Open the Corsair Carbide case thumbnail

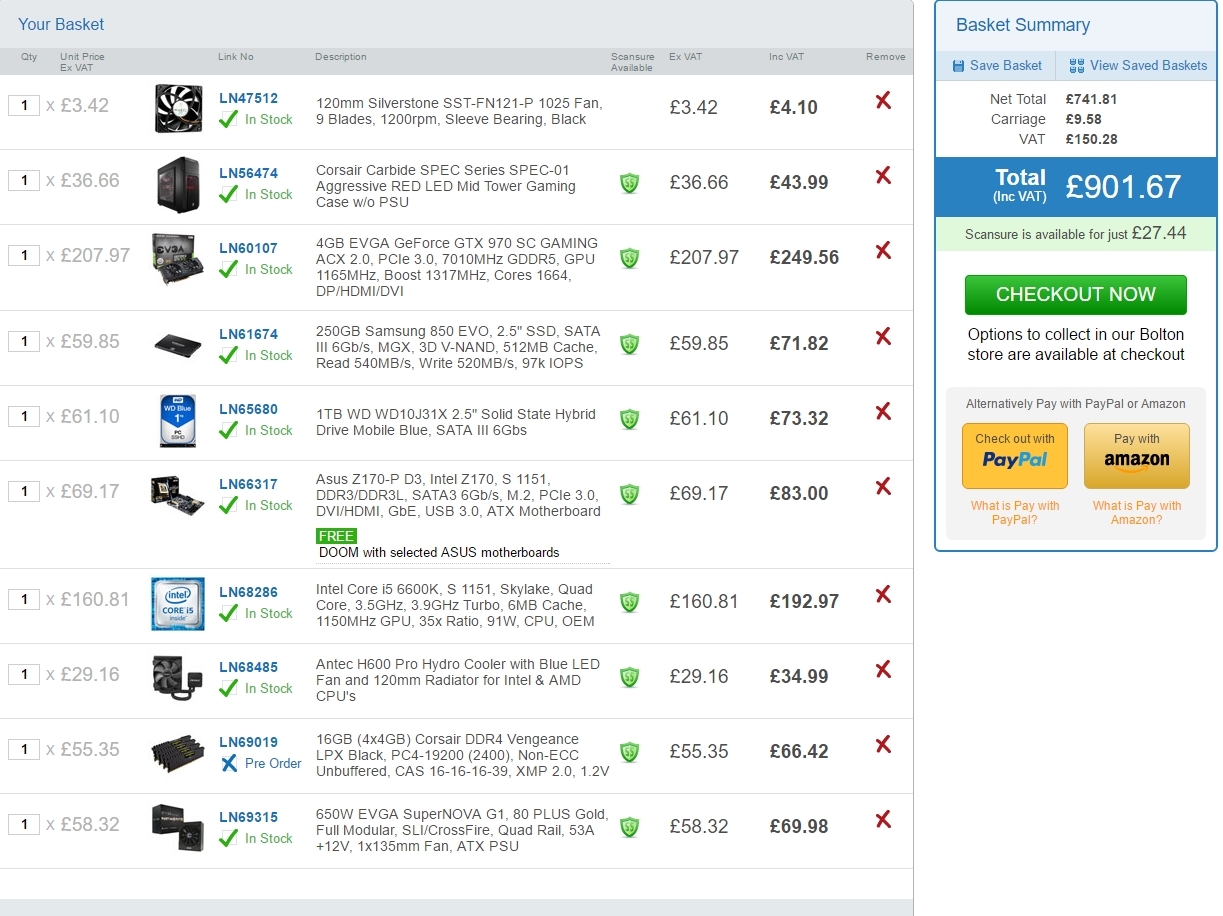[178, 184]
